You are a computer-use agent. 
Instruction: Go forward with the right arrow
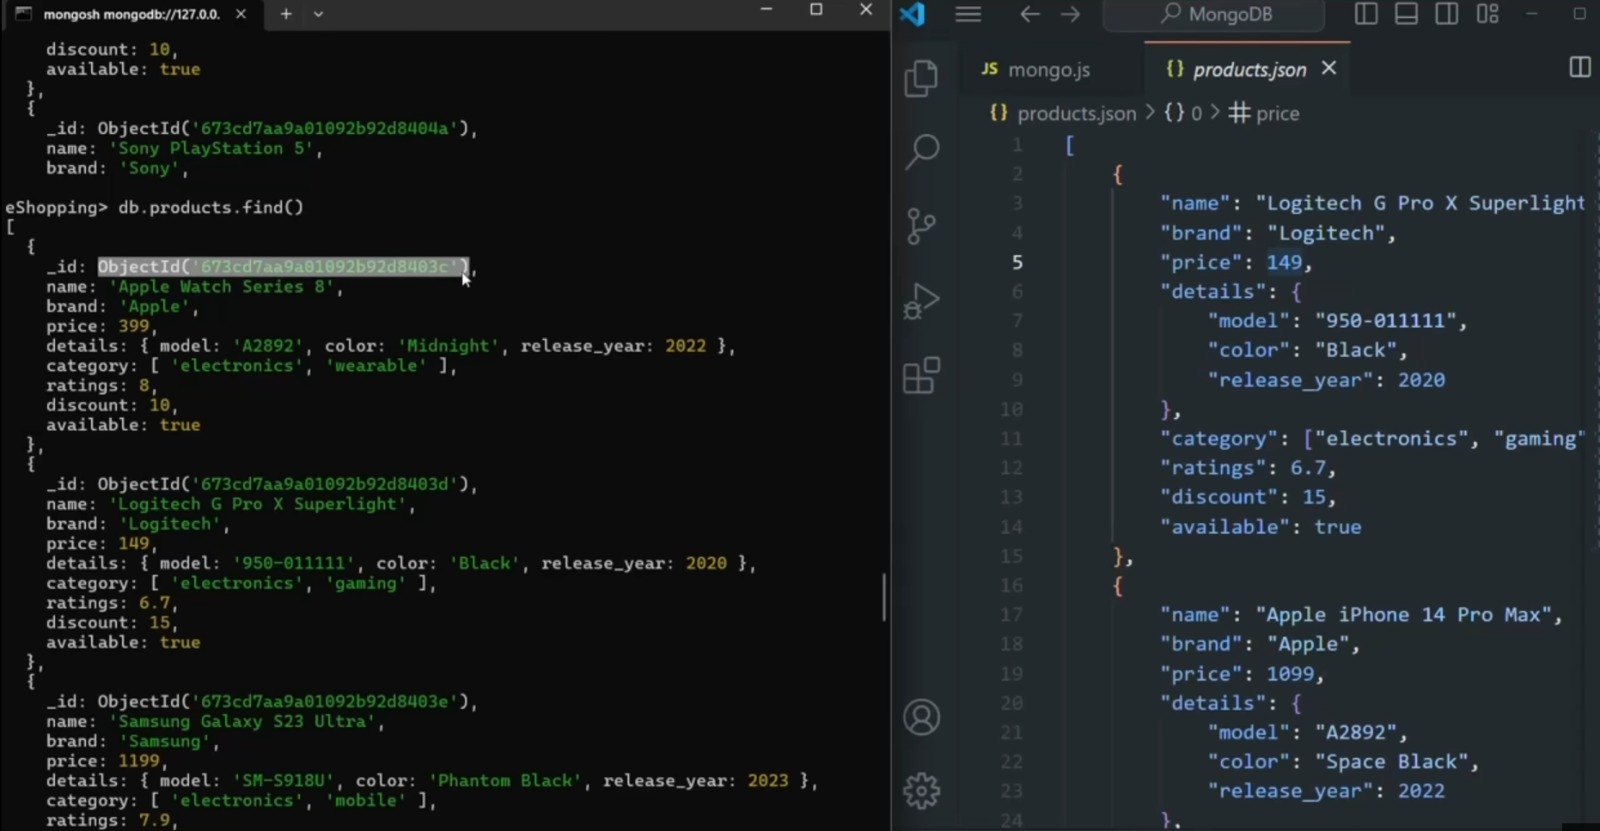1071,14
